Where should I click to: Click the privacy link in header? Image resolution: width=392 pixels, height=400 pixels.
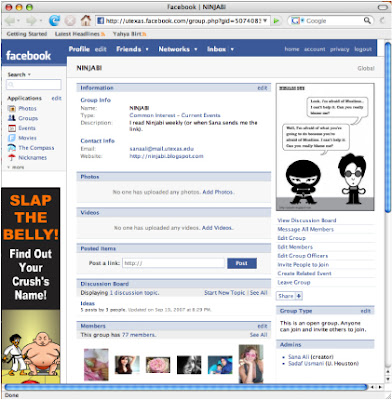pos(340,49)
